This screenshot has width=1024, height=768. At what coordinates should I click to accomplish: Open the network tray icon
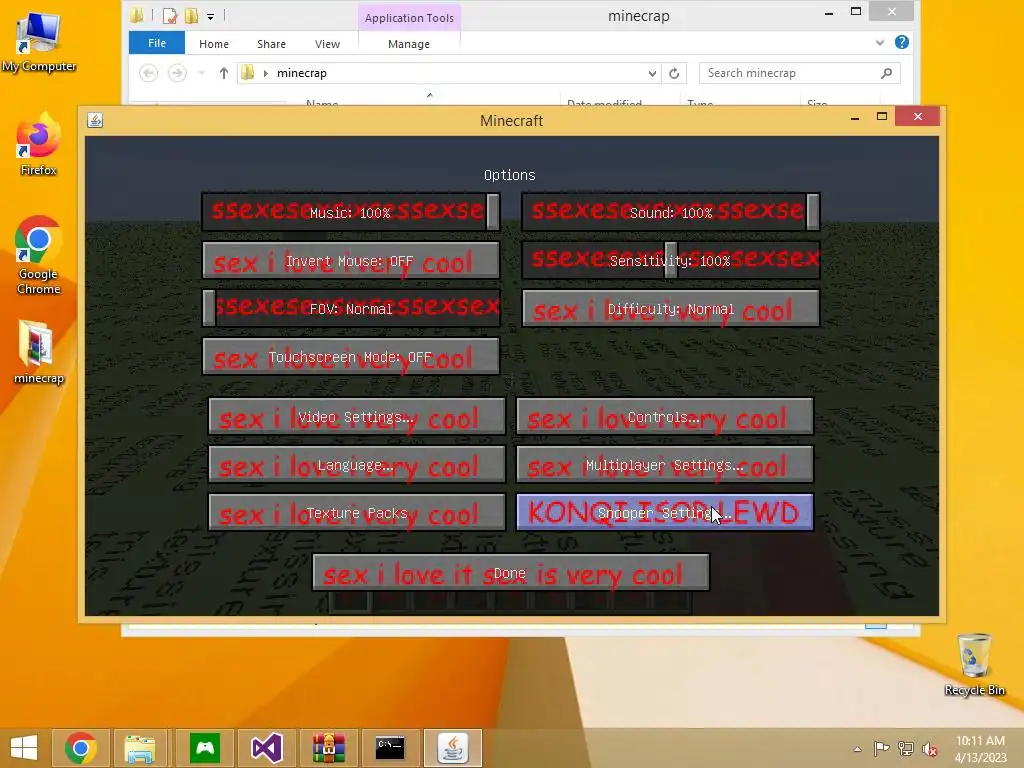[x=906, y=748]
